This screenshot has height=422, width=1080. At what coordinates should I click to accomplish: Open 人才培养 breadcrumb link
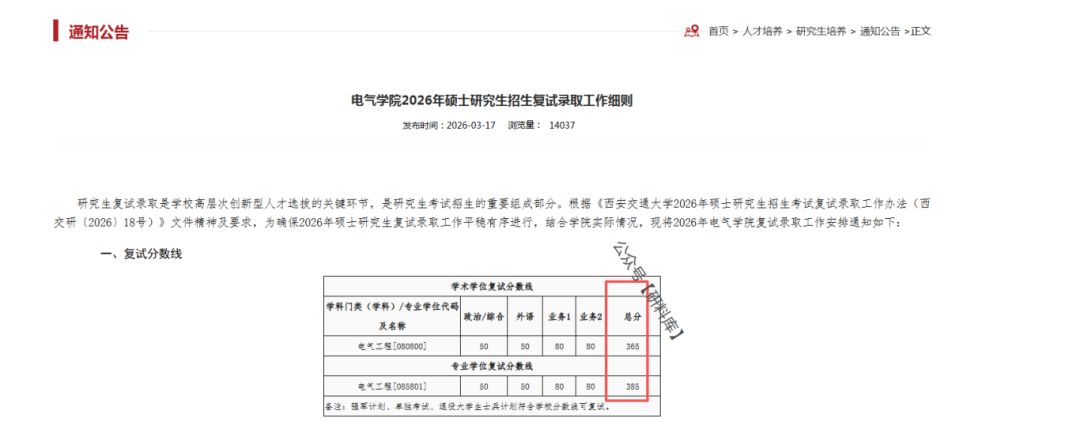762,31
